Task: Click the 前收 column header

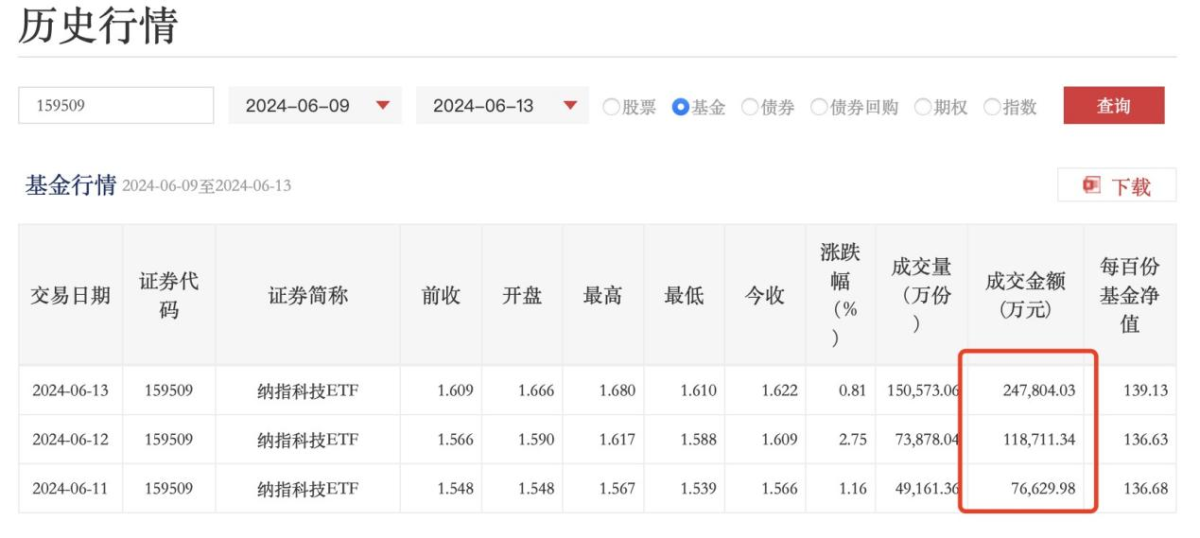Action: 441,295
